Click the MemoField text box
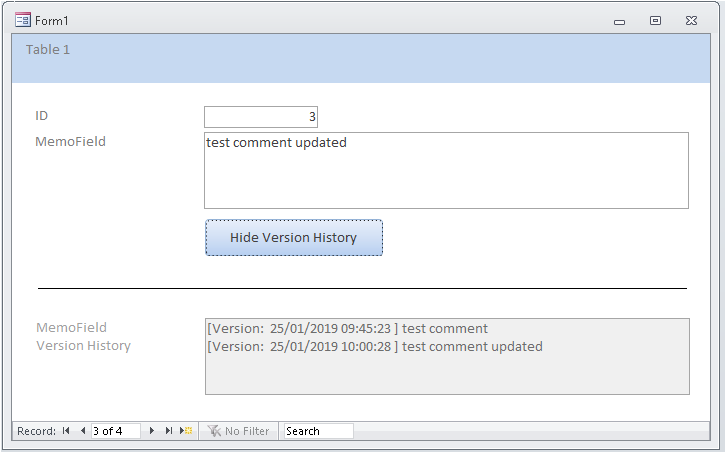The height and width of the screenshot is (453, 726). [x=446, y=170]
